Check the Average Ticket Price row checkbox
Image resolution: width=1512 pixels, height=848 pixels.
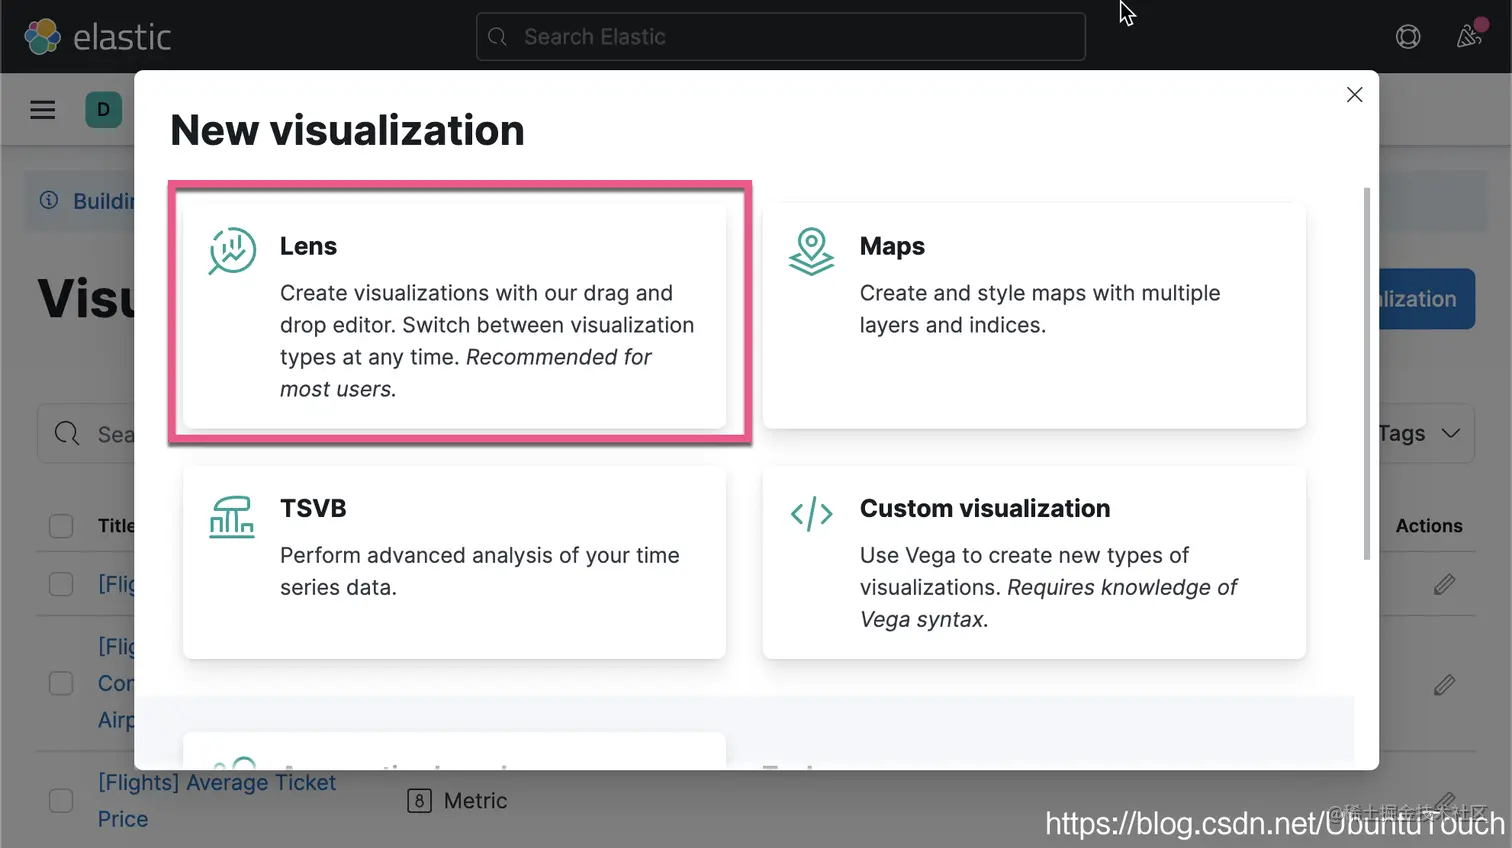pyautogui.click(x=61, y=801)
